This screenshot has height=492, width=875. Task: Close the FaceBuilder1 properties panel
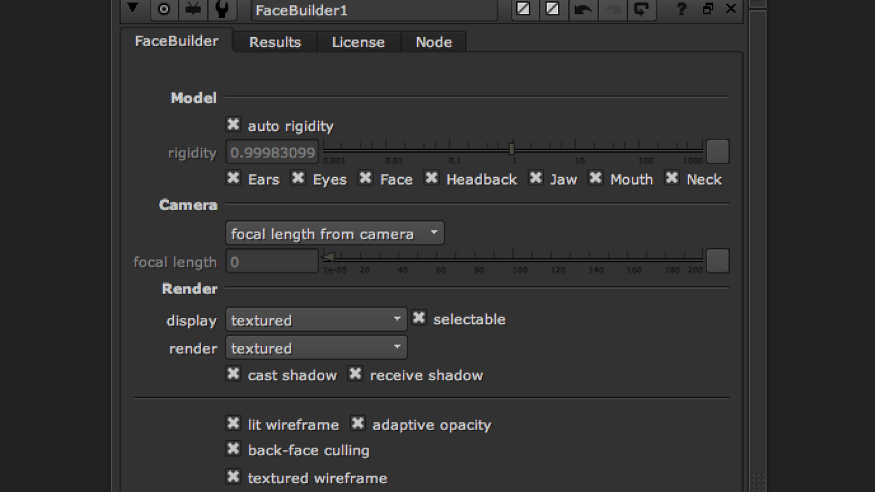[x=730, y=8]
